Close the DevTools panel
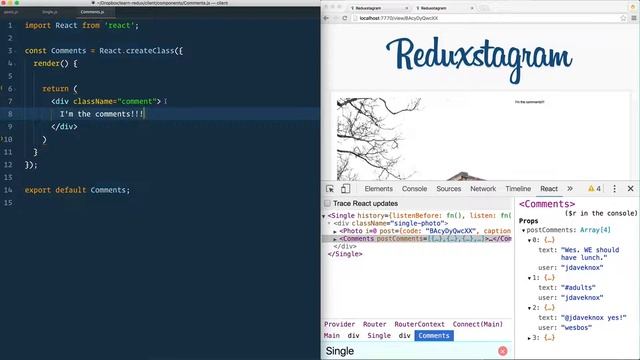The width and height of the screenshot is (640, 360). [631, 189]
